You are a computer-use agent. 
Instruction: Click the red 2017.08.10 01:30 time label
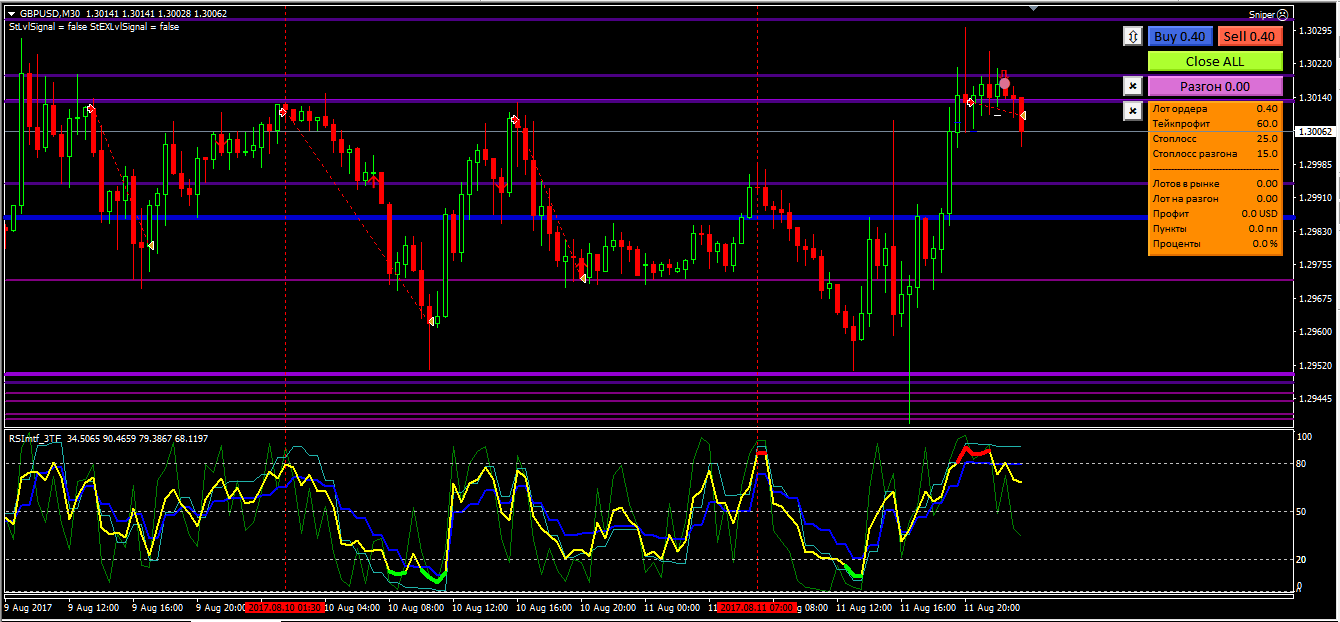284,607
